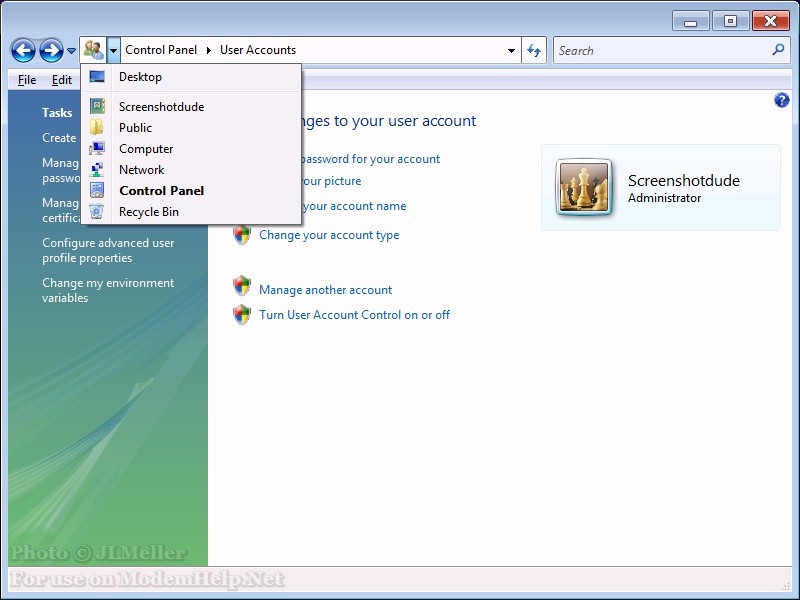The height and width of the screenshot is (600, 800).
Task: Open the change your account name link
Action: coord(354,206)
